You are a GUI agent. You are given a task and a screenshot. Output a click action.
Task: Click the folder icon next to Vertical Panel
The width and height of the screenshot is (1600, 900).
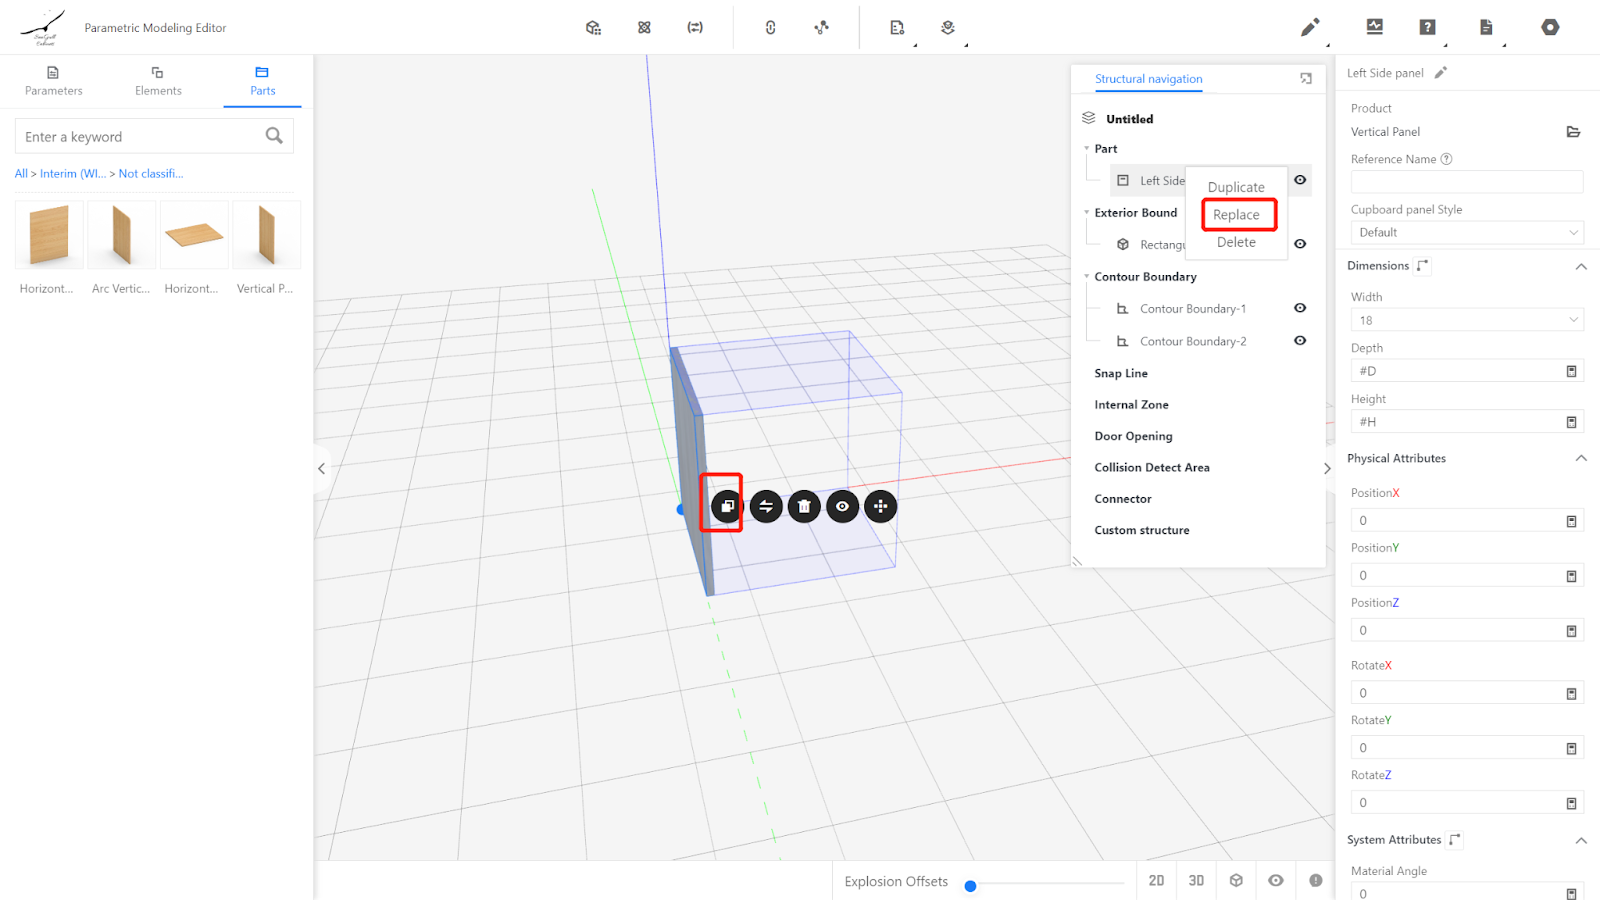[1572, 132]
